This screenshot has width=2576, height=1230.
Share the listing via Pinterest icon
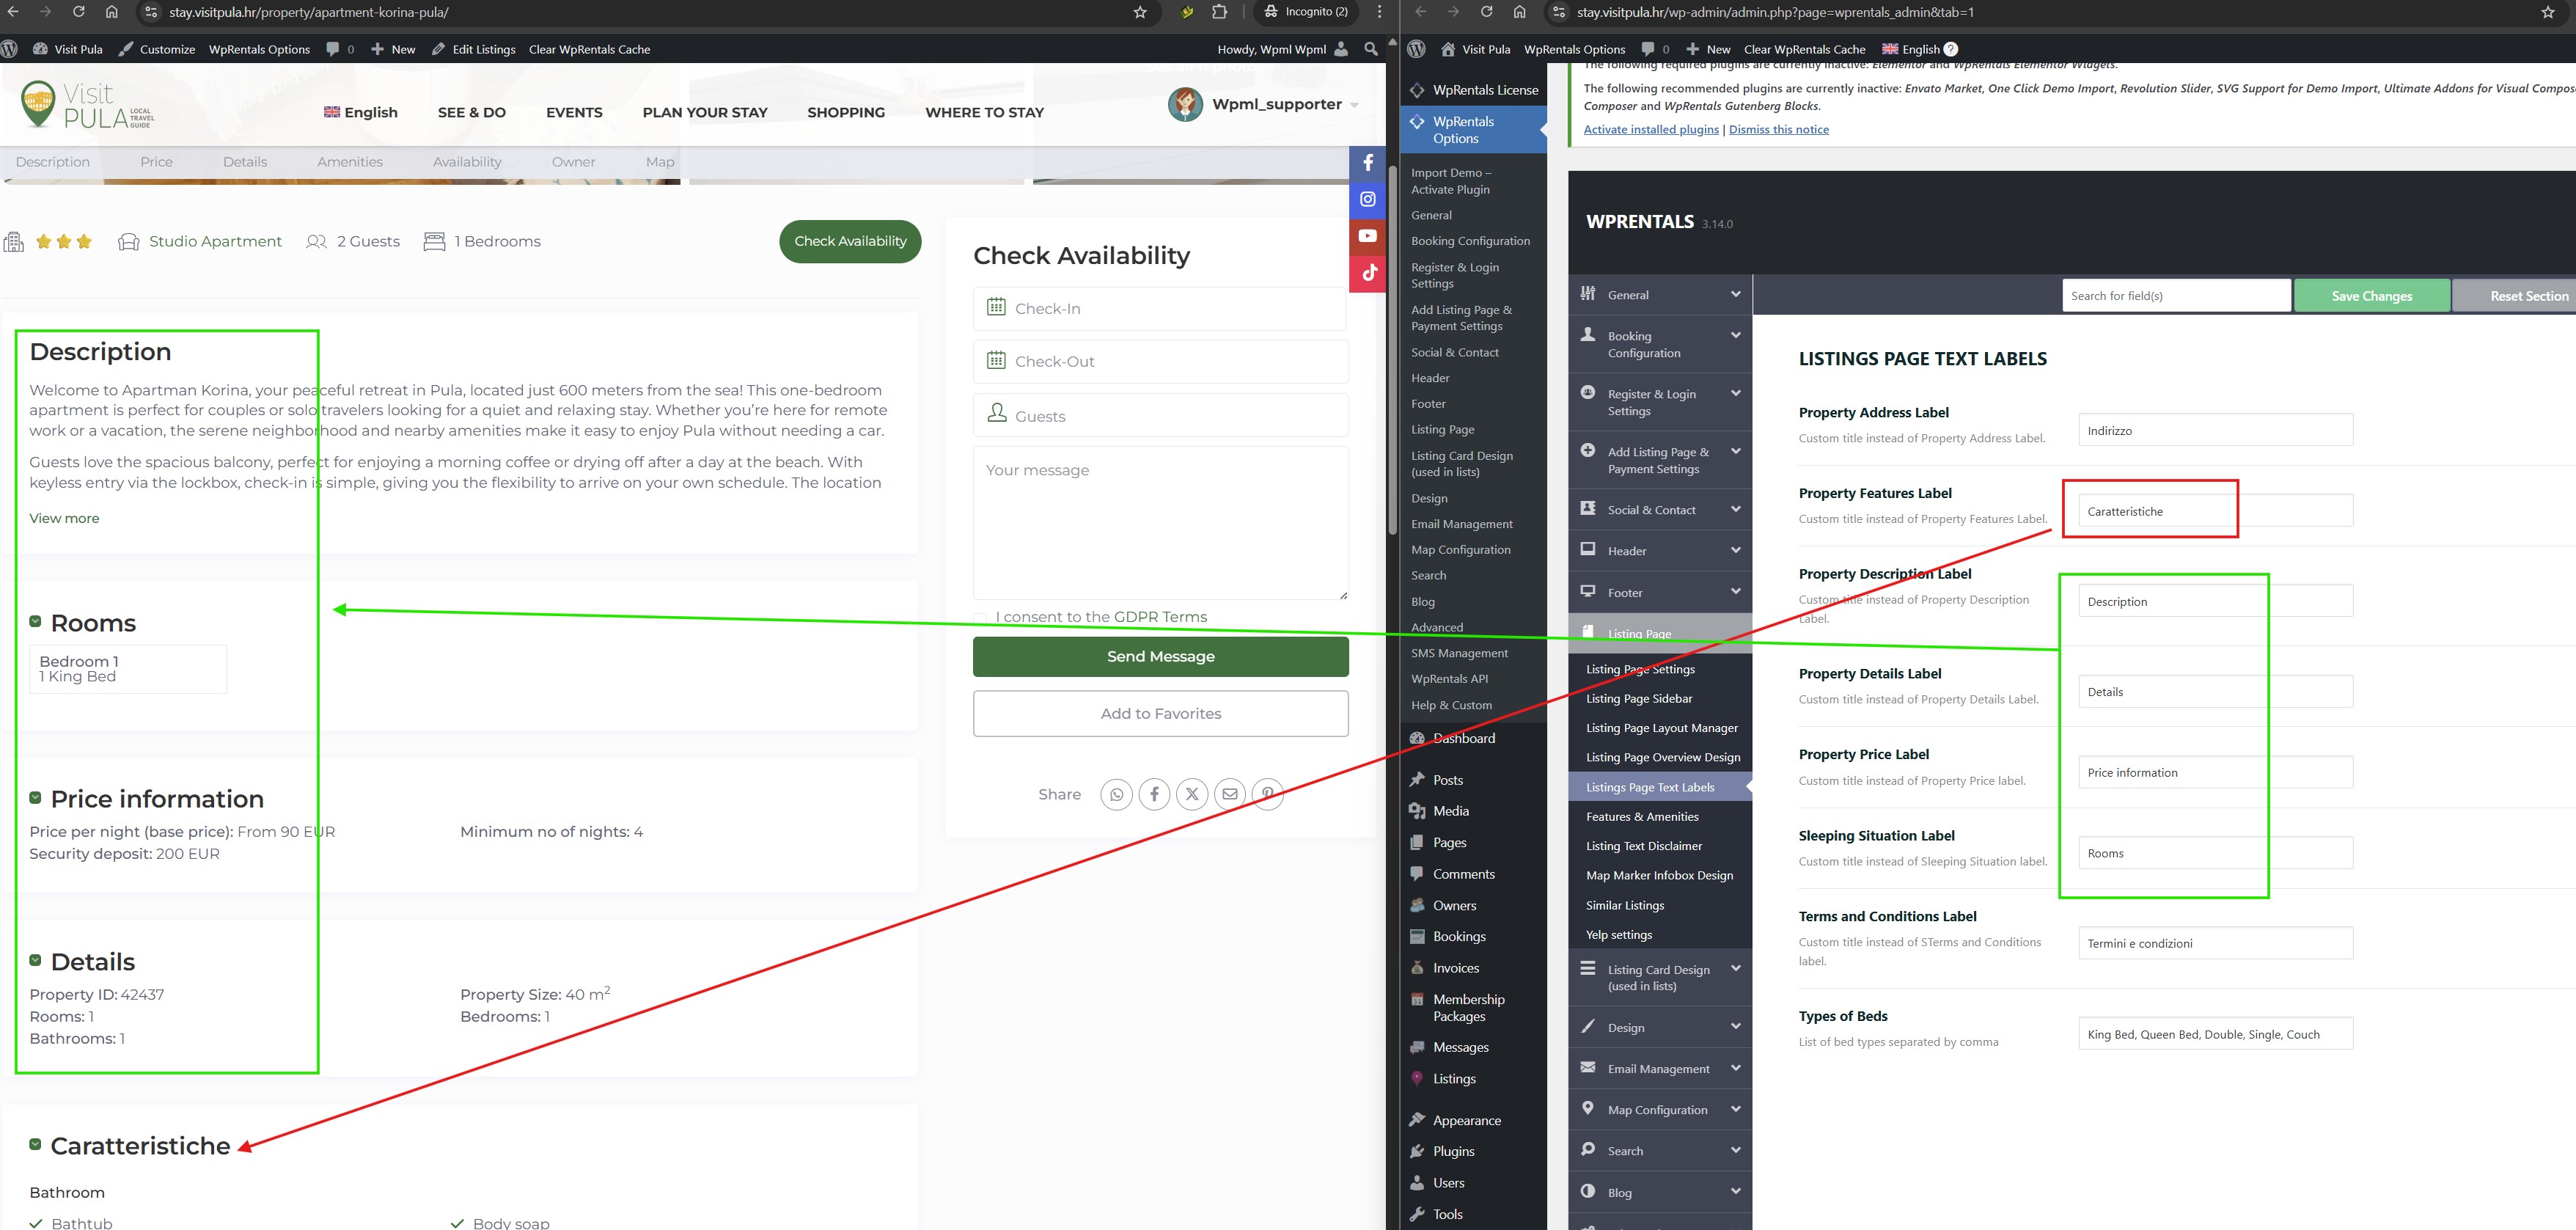point(1267,794)
